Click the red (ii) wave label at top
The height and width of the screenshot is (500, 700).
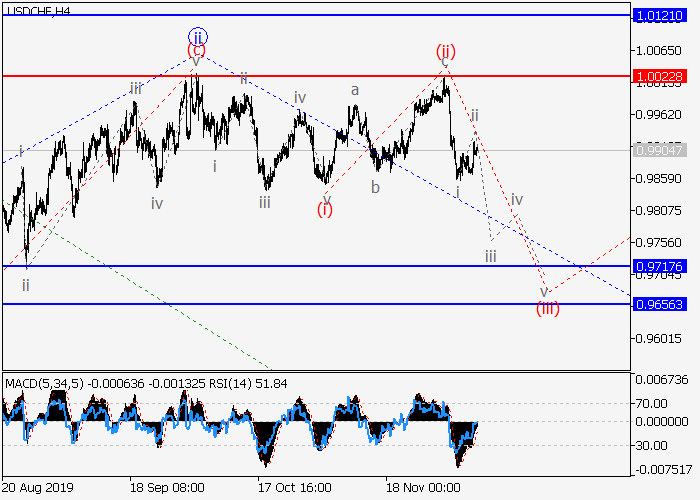tap(445, 50)
